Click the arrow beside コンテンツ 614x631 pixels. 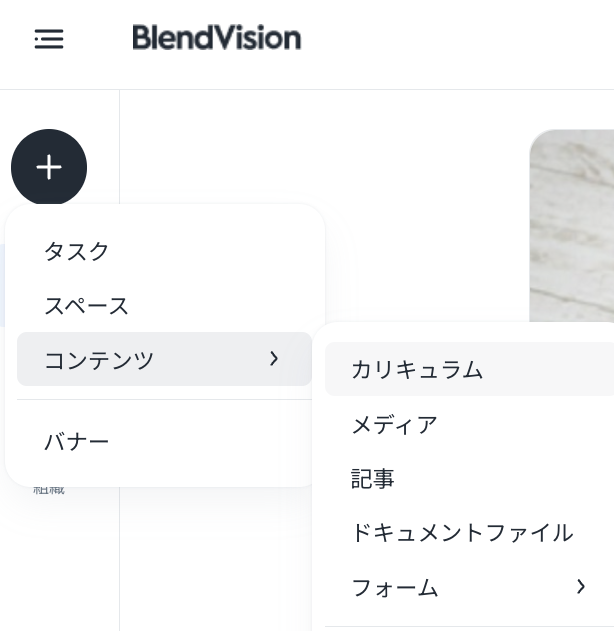click(x=274, y=358)
